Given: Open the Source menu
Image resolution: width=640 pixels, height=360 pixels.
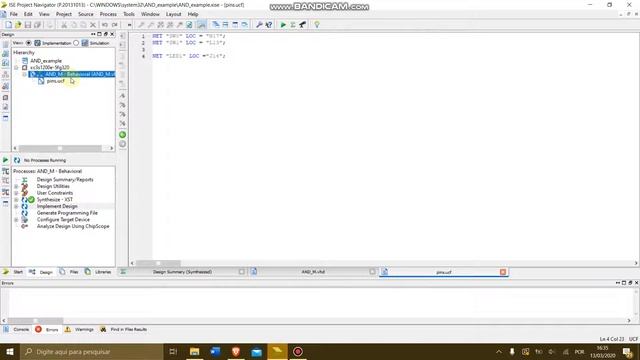Looking at the screenshot, I should pos(86,14).
